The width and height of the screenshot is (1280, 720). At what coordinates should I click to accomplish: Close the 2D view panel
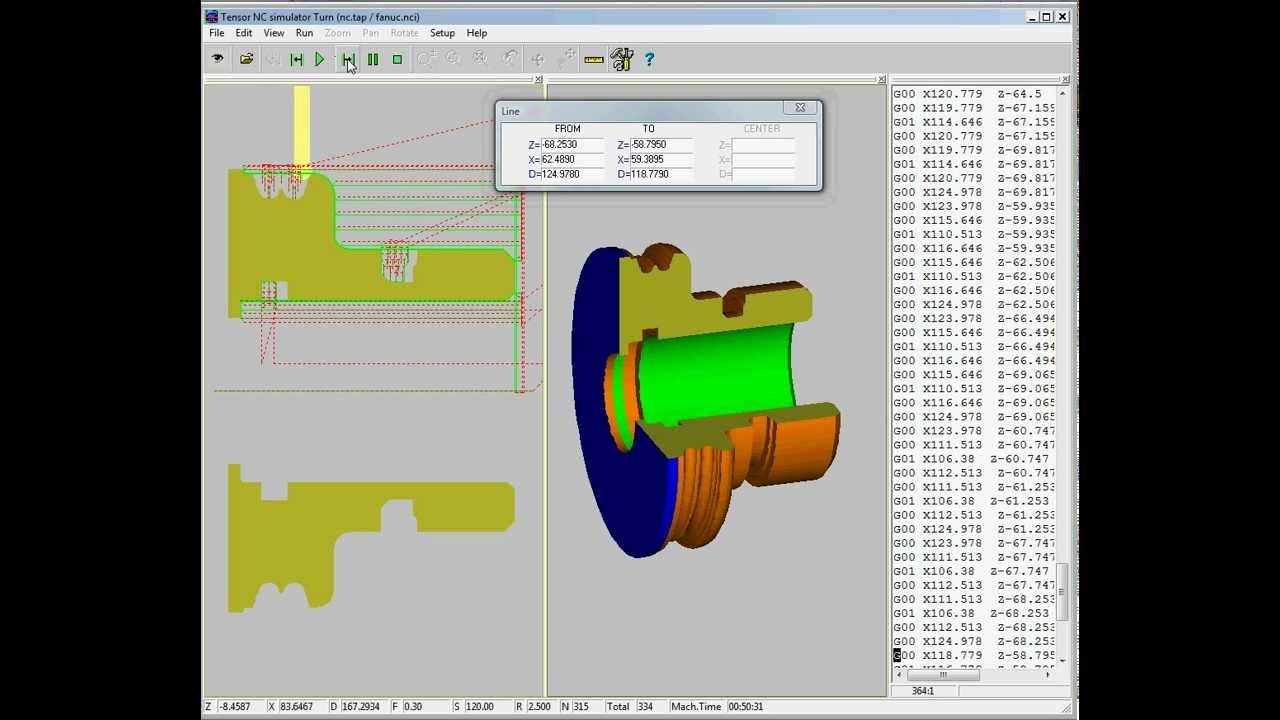pyautogui.click(x=539, y=80)
